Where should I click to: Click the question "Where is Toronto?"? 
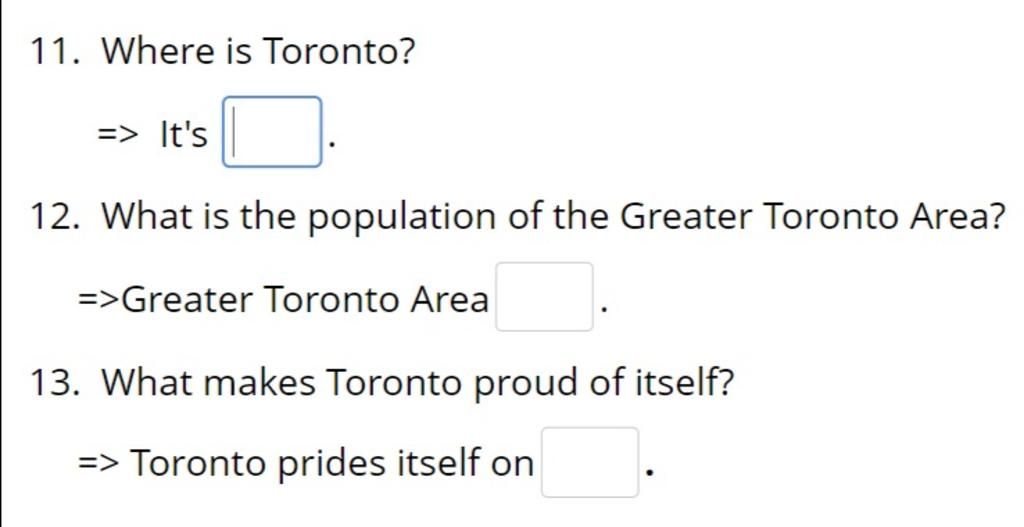point(258,51)
